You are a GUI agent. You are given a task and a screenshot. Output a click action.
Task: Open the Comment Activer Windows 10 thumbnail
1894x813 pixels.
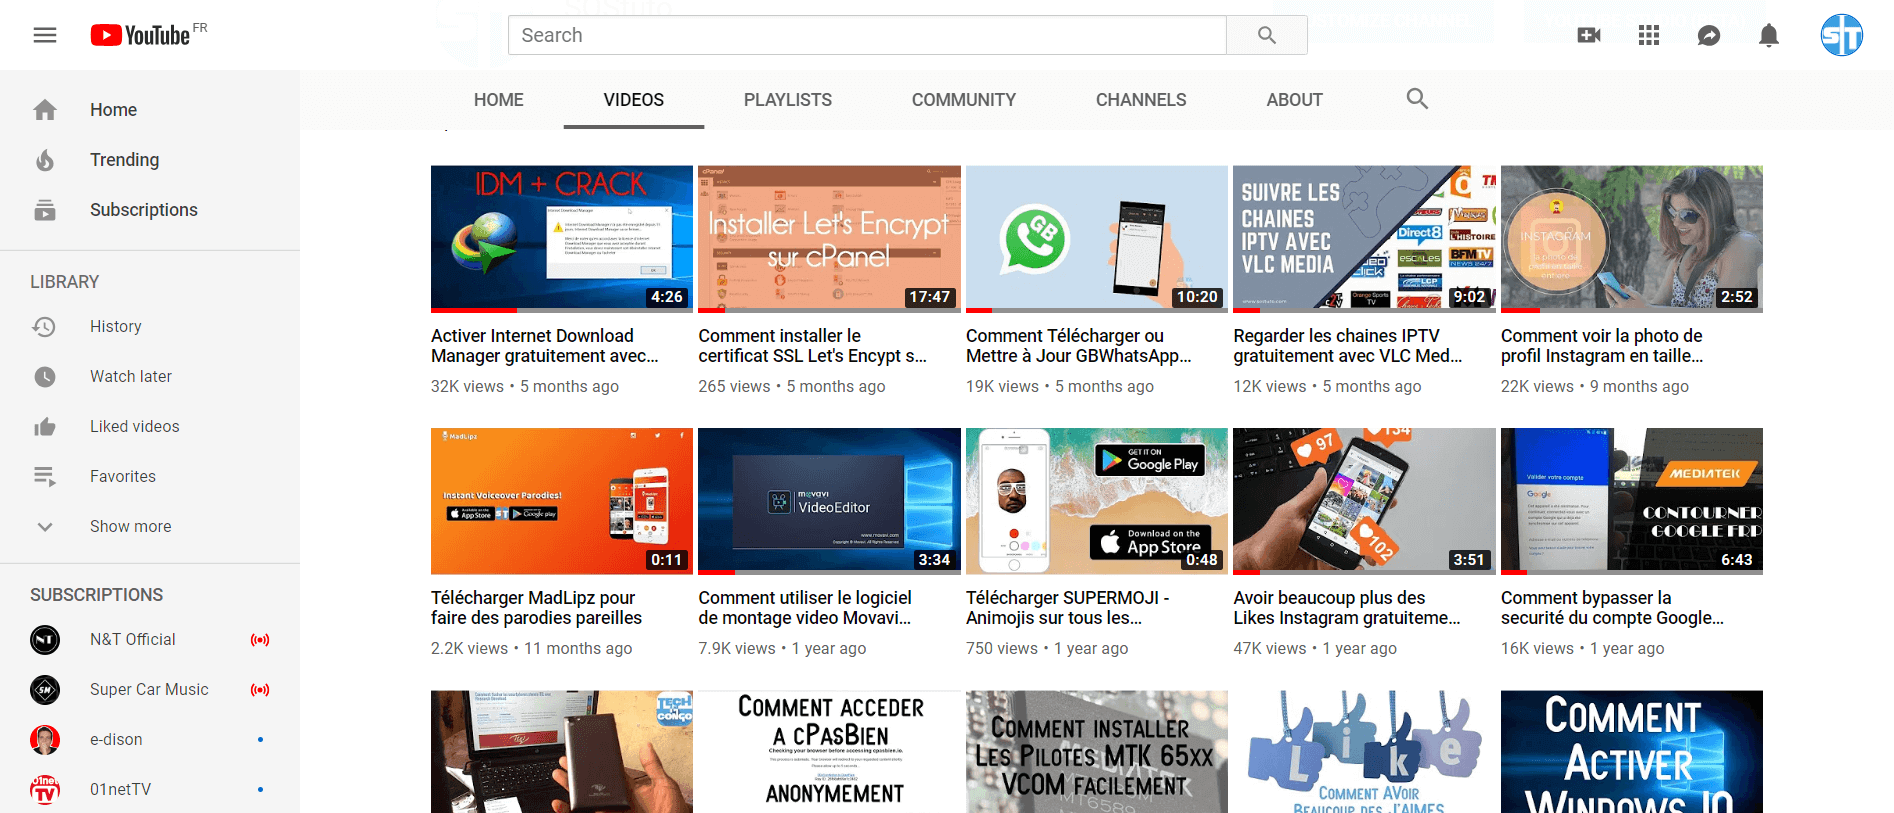point(1632,752)
